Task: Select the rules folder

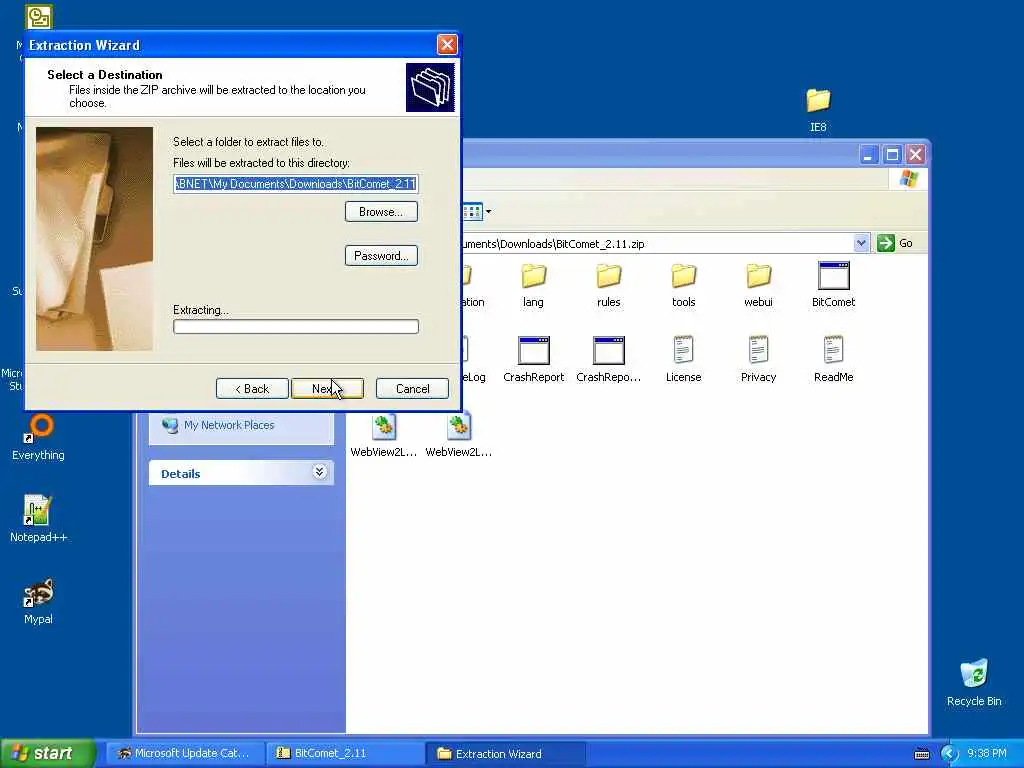Action: tap(608, 285)
